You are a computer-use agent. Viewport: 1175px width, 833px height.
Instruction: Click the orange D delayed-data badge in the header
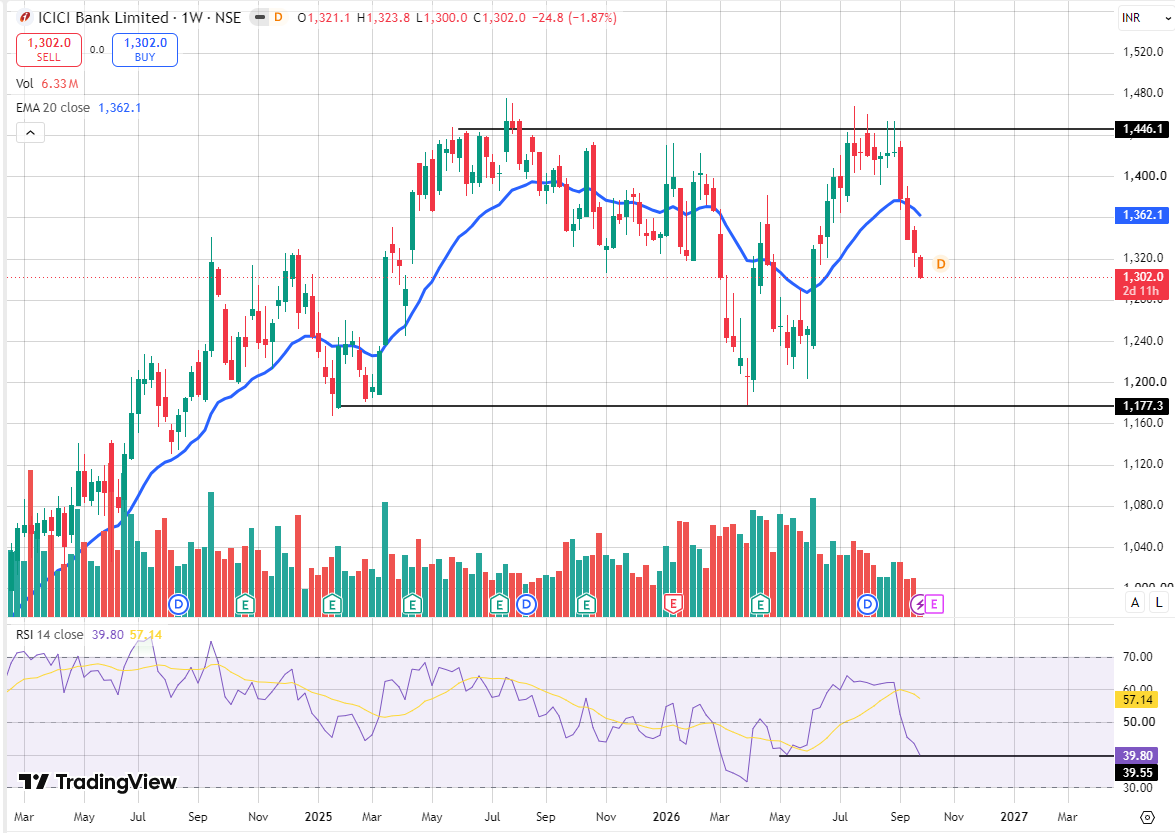[278, 17]
